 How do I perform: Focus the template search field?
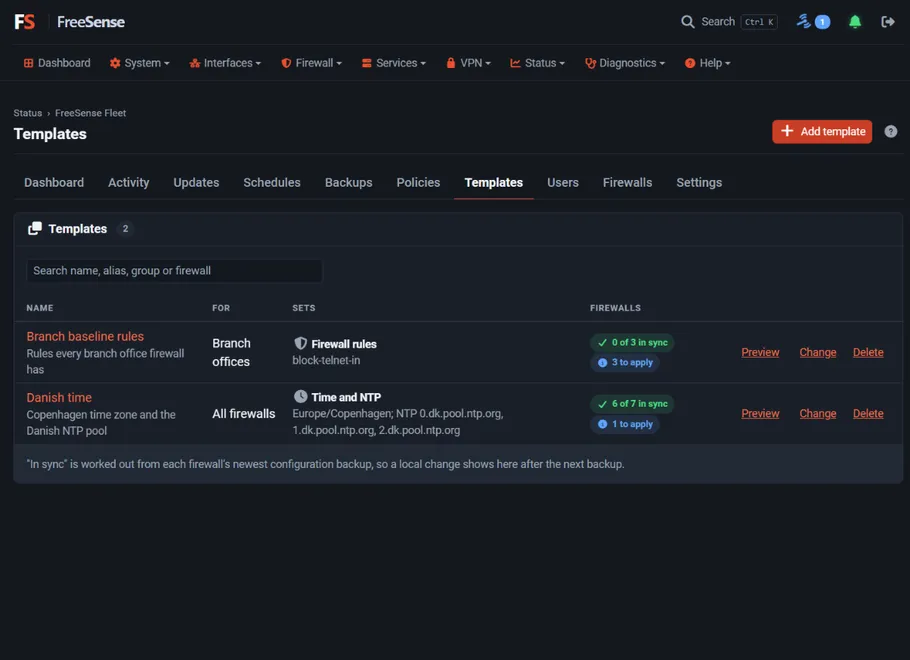[x=174, y=271]
